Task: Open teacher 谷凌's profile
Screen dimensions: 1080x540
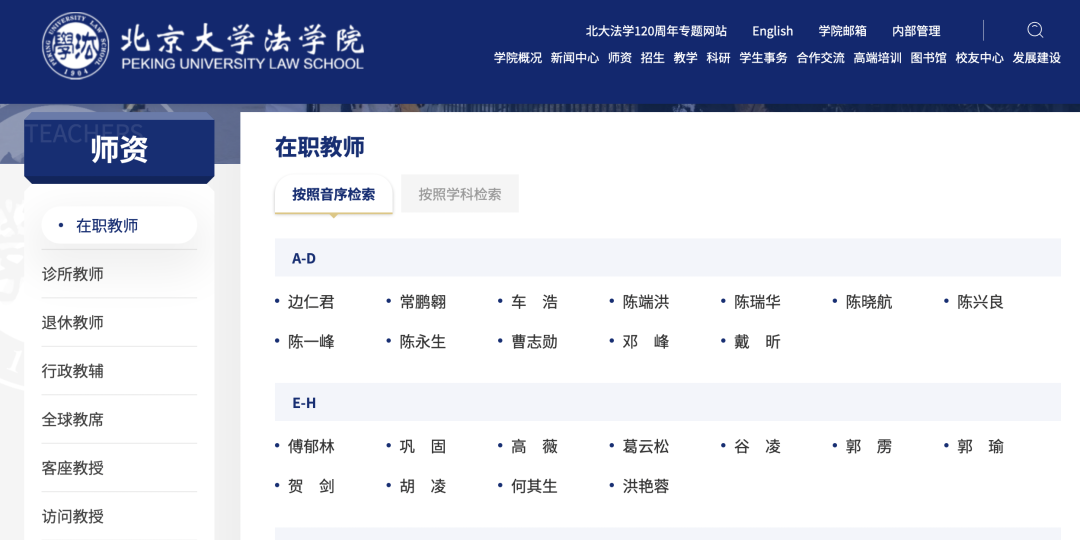Action: tap(757, 446)
